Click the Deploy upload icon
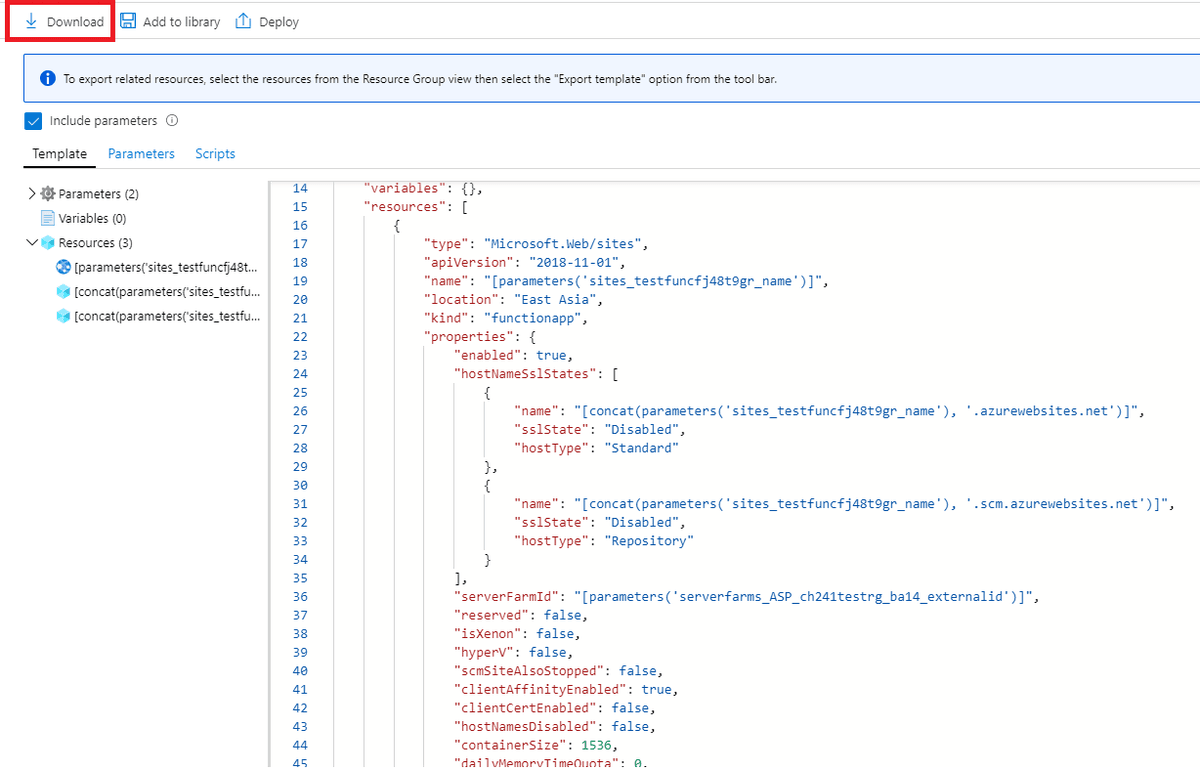The height and width of the screenshot is (768, 1200). point(243,21)
